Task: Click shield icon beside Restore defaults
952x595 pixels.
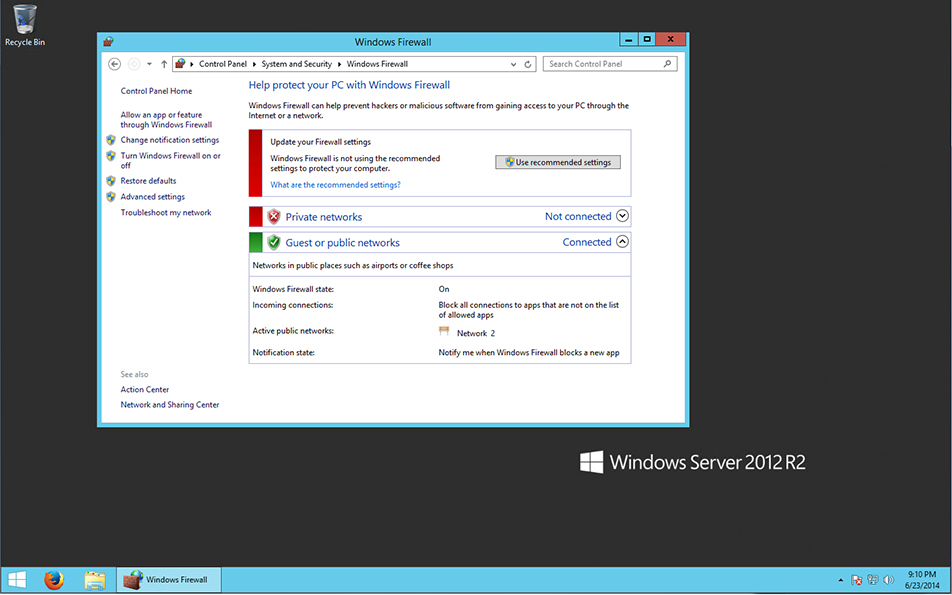Action: 110,181
